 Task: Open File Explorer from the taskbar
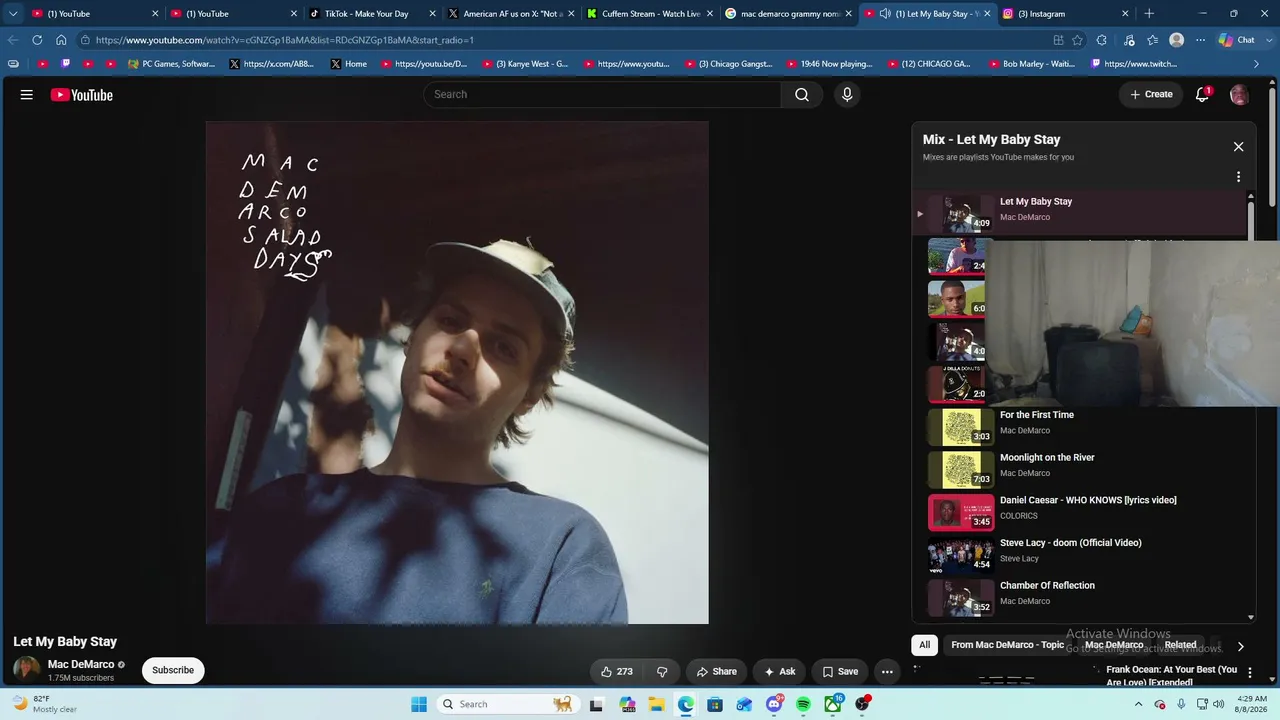(656, 704)
